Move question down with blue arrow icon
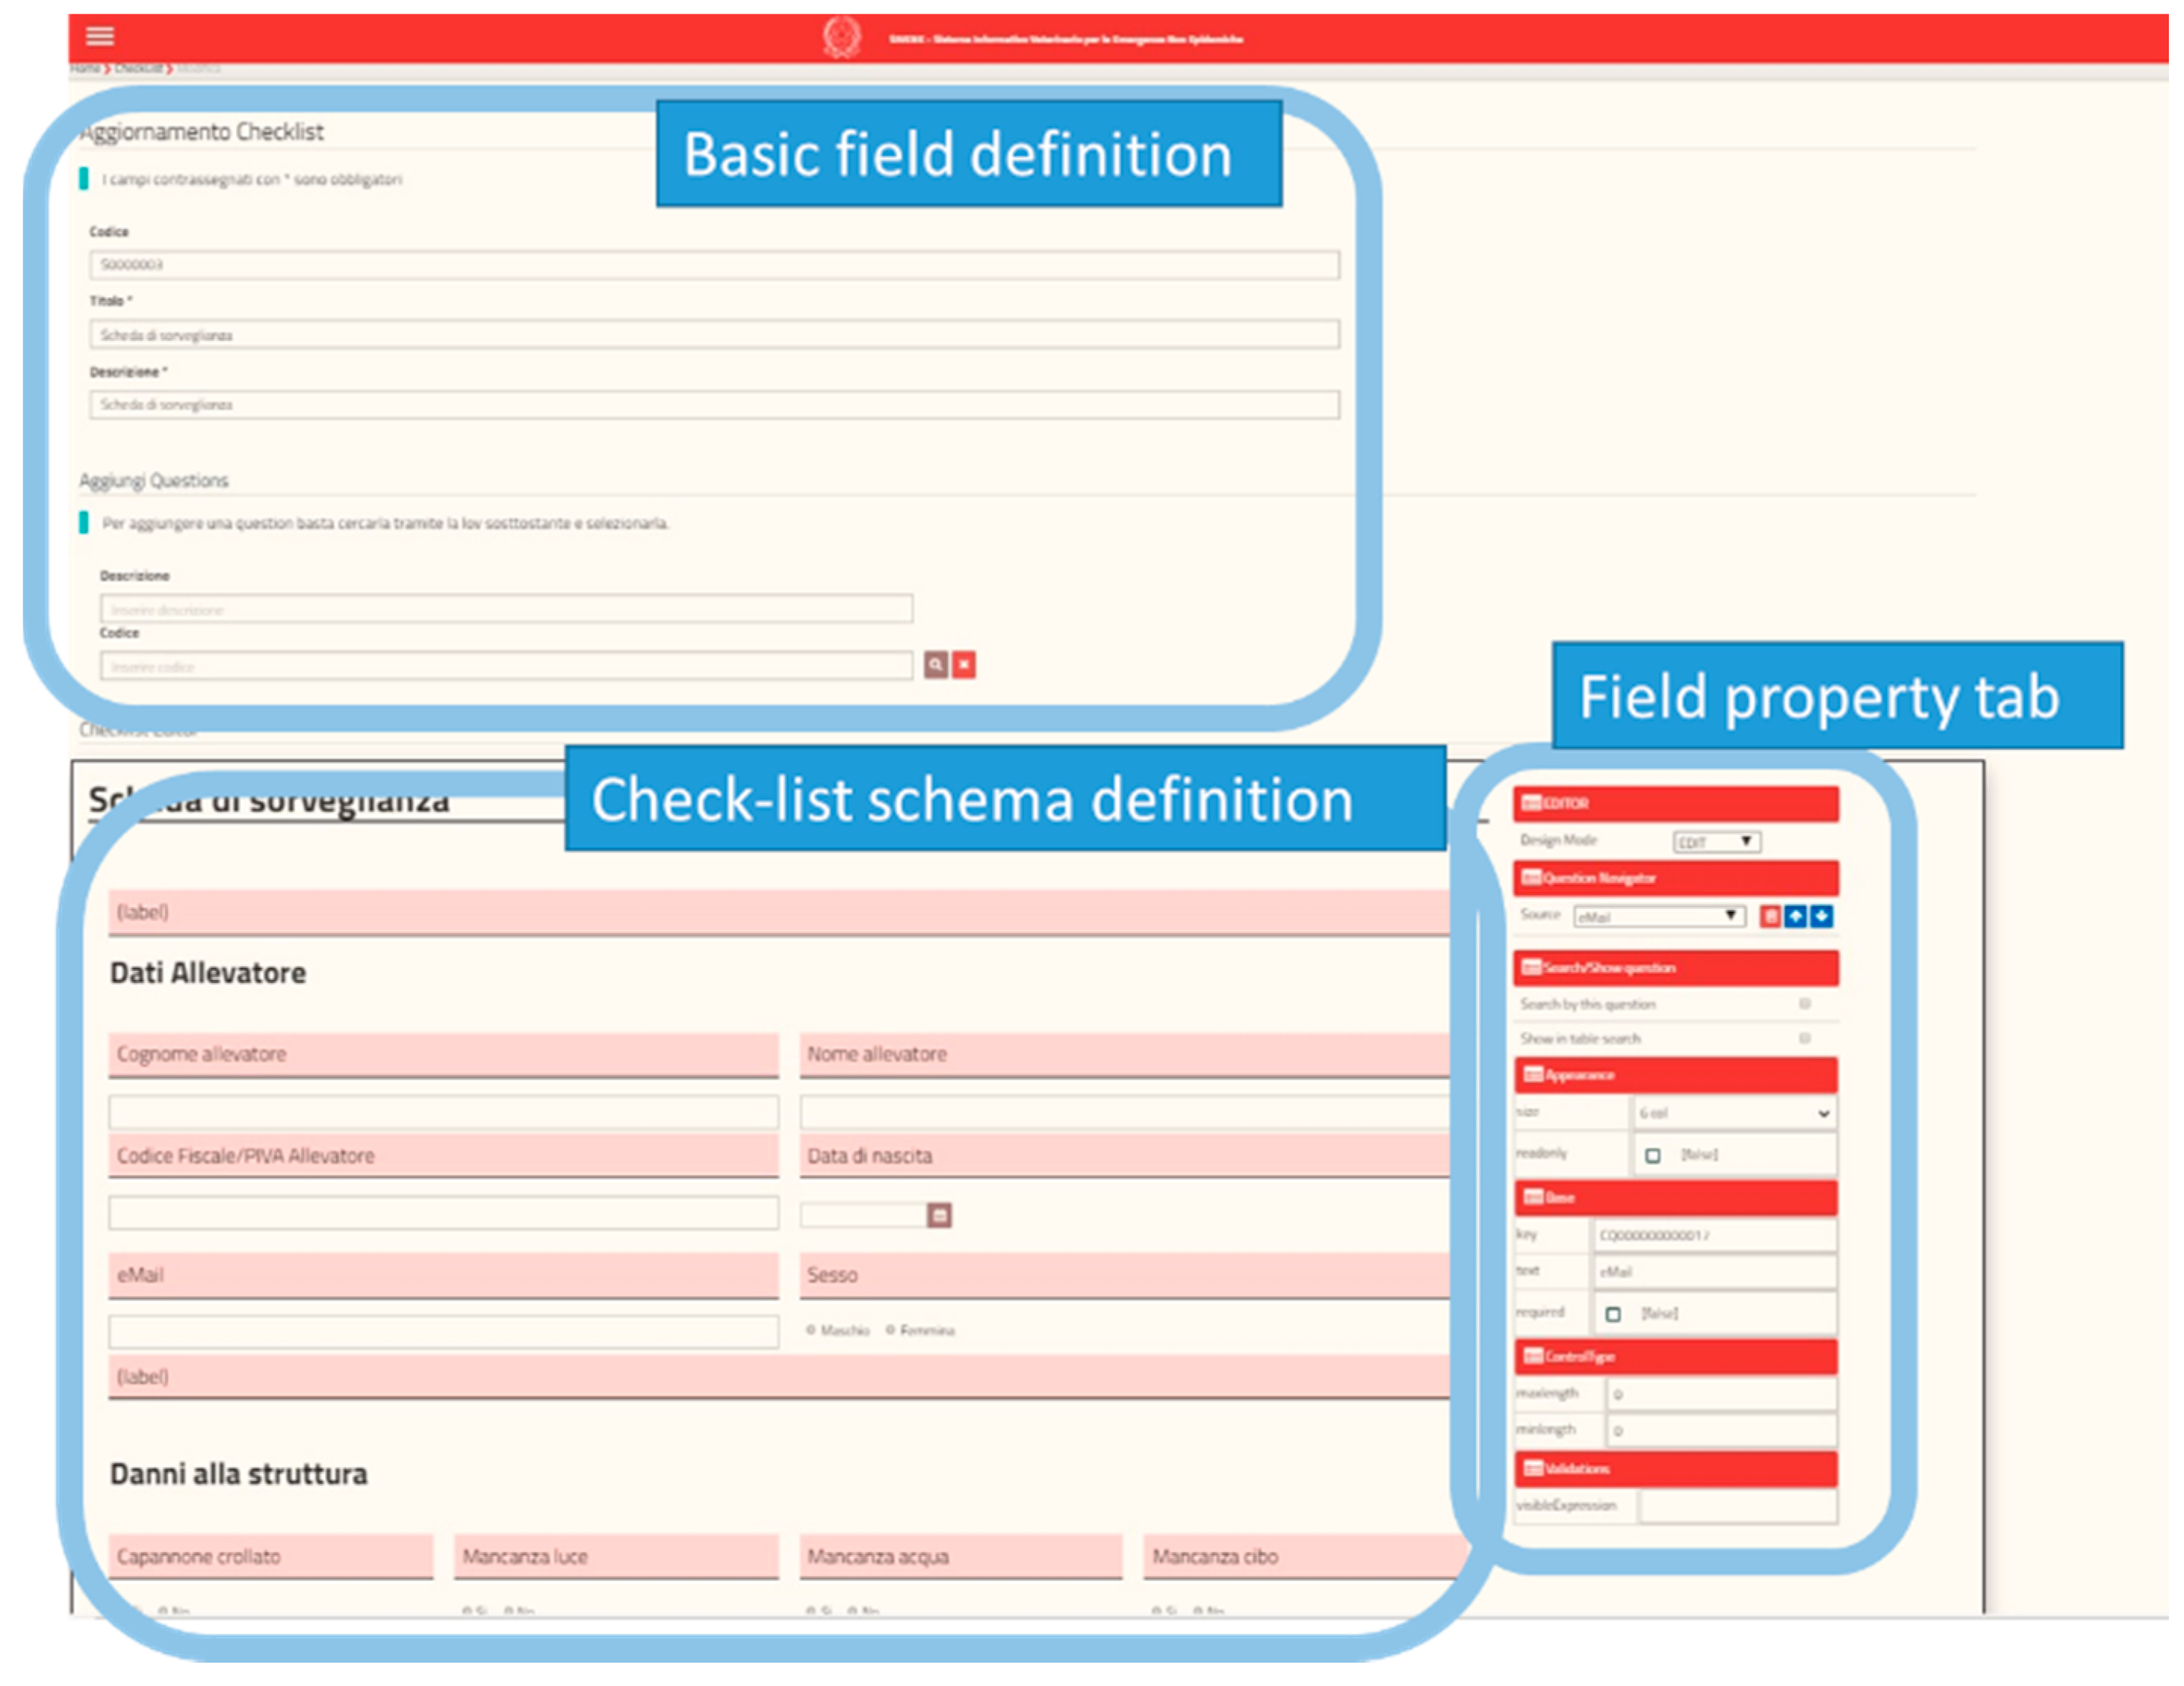This screenshot has height=1686, width=2184. (1822, 916)
